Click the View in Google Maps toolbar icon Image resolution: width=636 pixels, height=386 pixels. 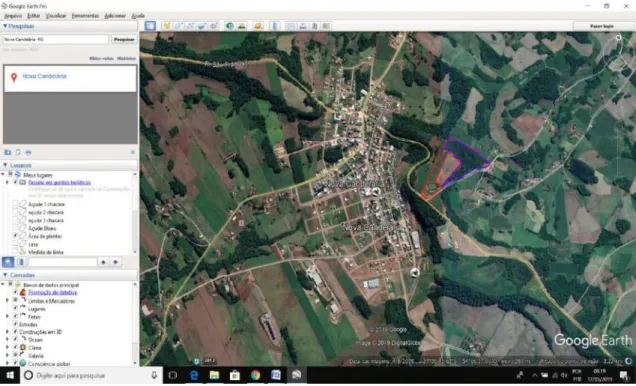coord(326,26)
